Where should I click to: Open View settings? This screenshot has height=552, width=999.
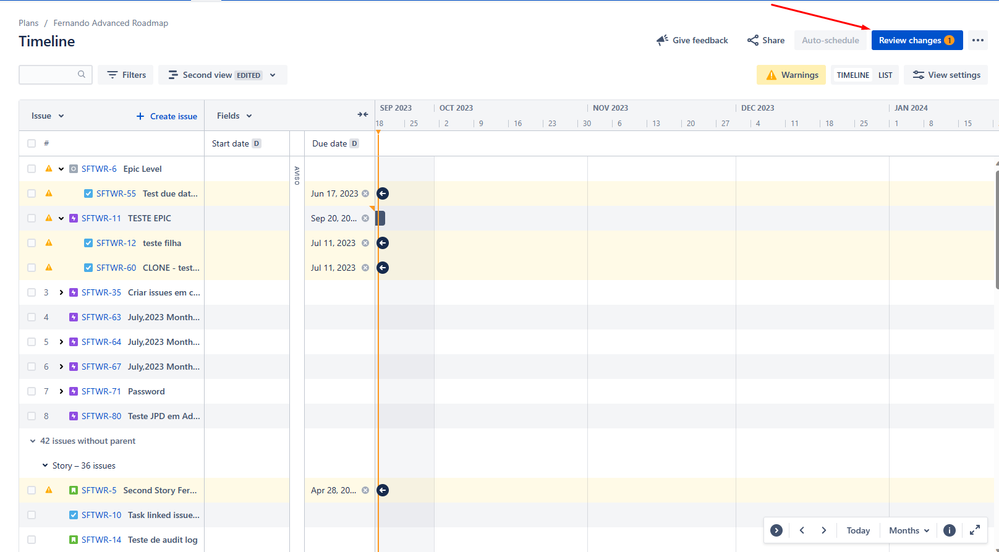pyautogui.click(x=946, y=75)
